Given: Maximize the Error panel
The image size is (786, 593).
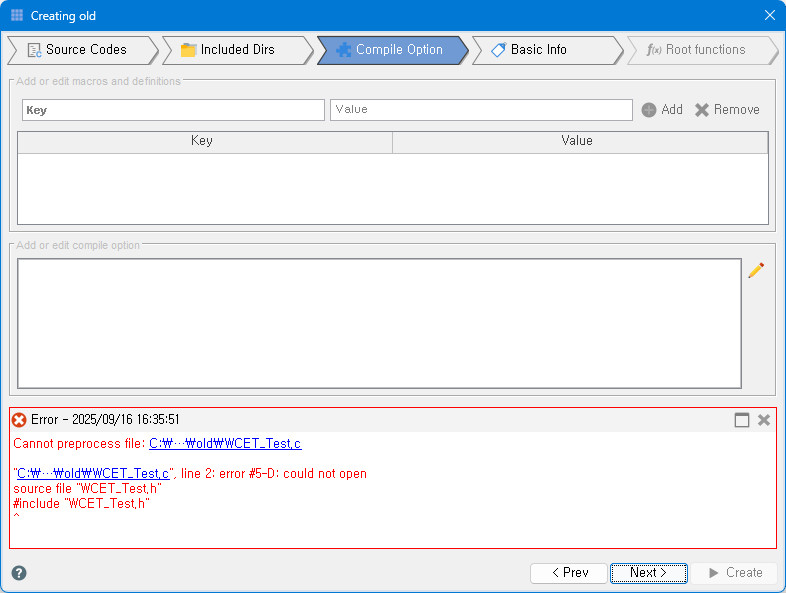Looking at the screenshot, I should pos(742,420).
